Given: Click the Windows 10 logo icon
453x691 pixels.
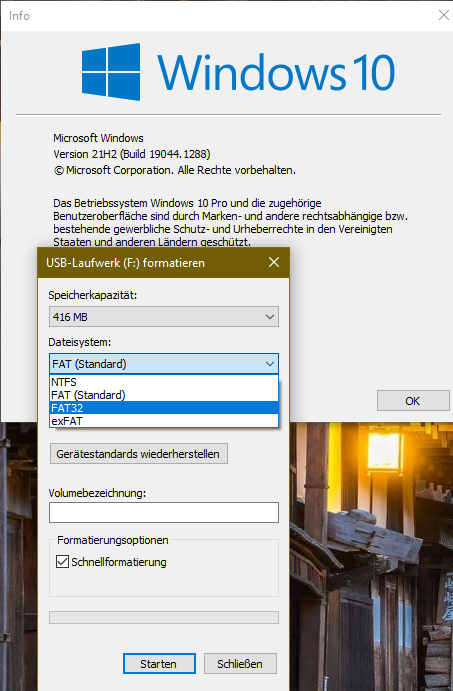Looking at the screenshot, I should click(111, 71).
